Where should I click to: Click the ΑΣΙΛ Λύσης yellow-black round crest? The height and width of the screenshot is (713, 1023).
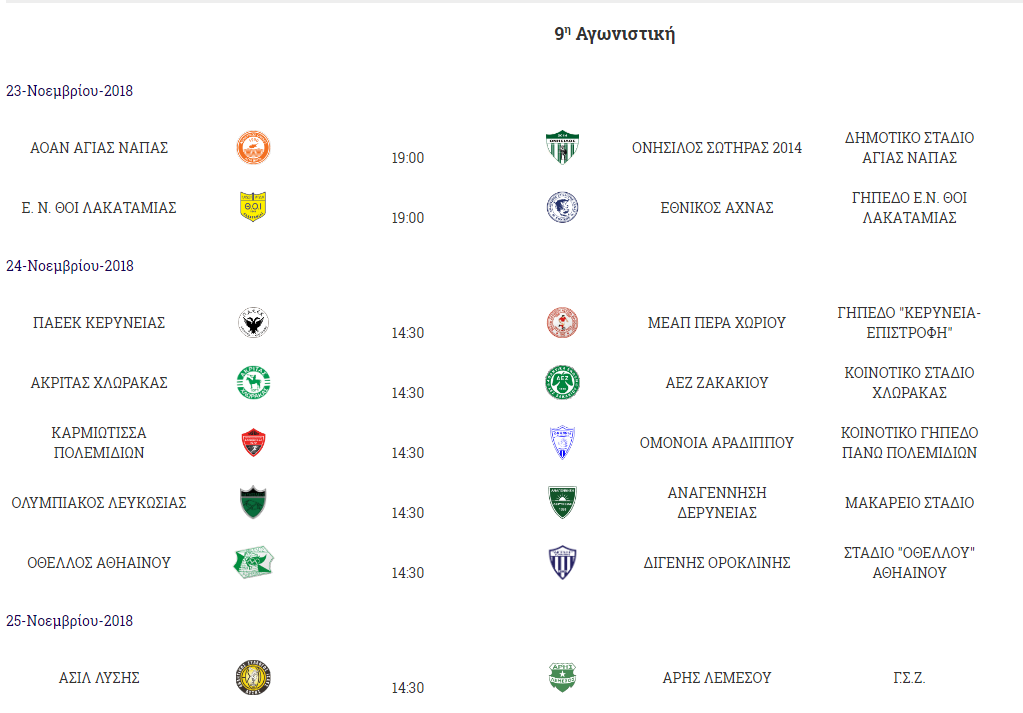pyautogui.click(x=253, y=677)
